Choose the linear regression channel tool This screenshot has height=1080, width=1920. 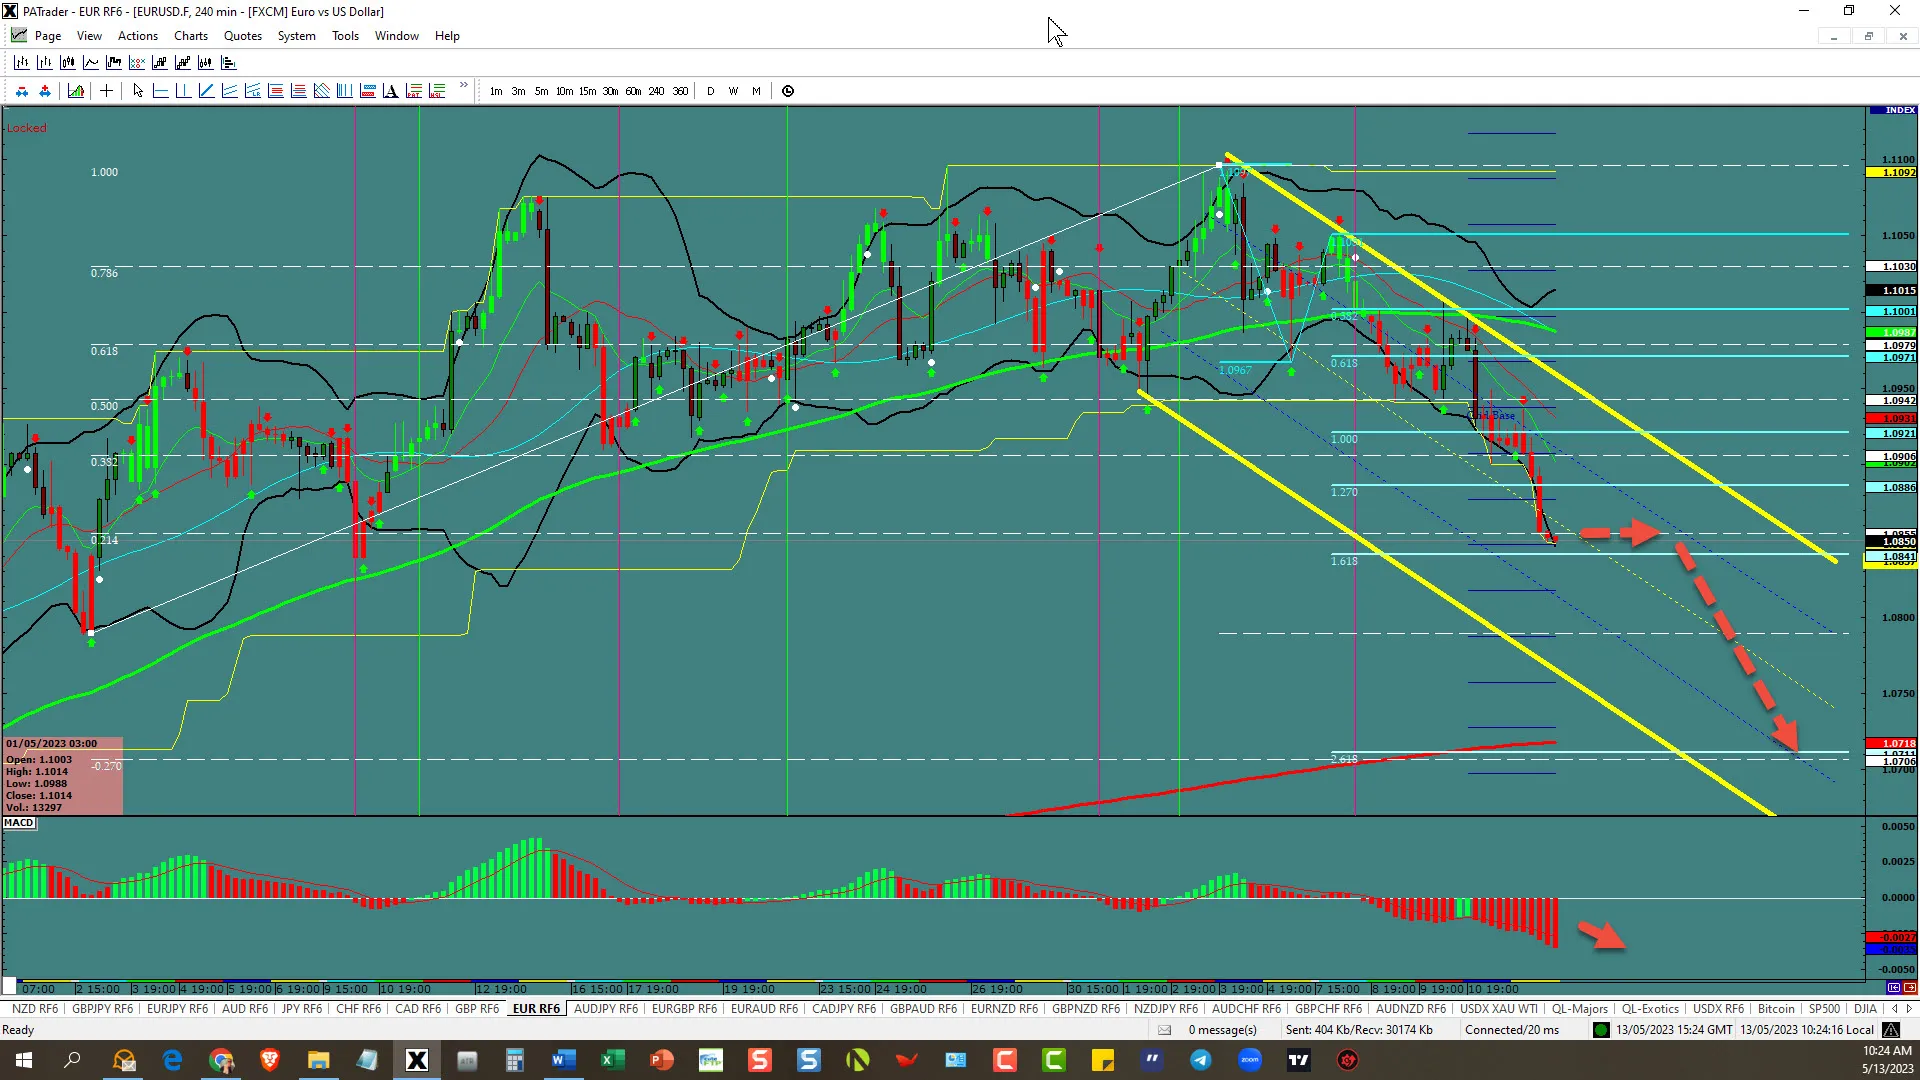click(x=252, y=91)
